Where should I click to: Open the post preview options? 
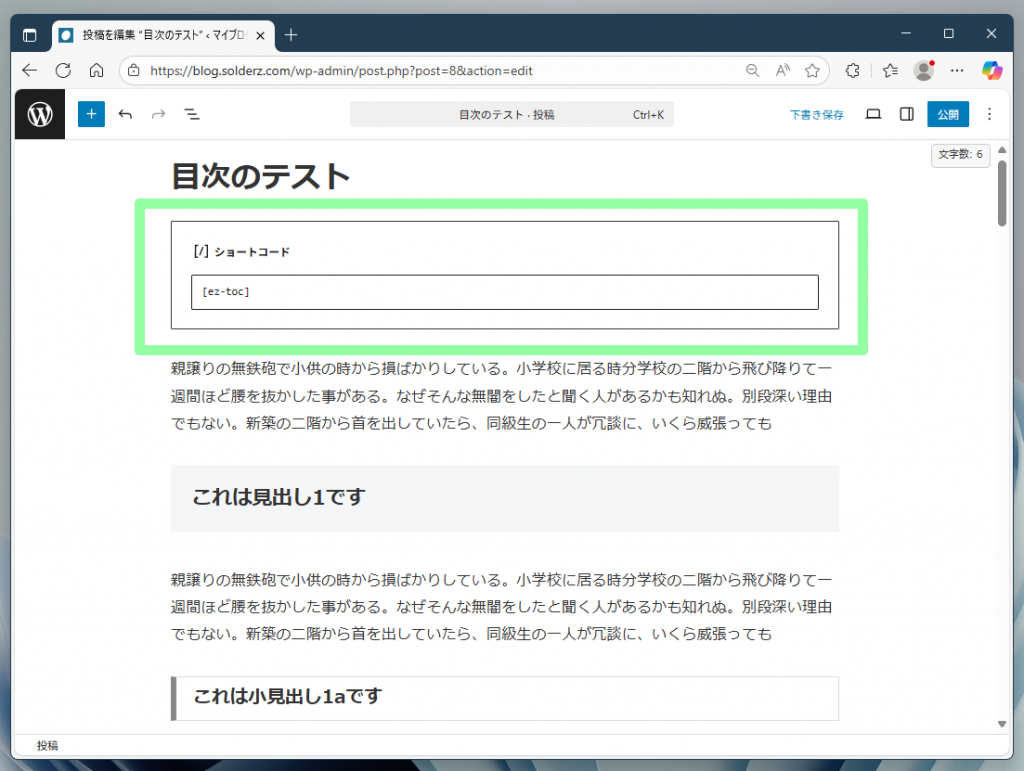coord(872,114)
